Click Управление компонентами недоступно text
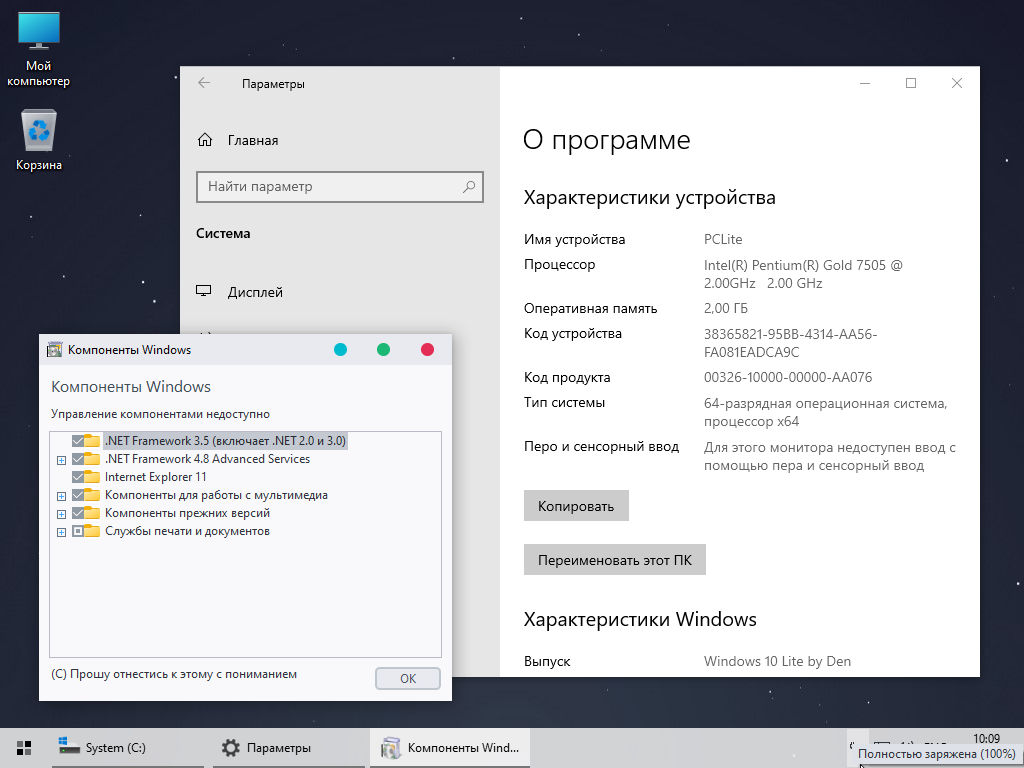Screen dimensions: 1024x768 160,414
